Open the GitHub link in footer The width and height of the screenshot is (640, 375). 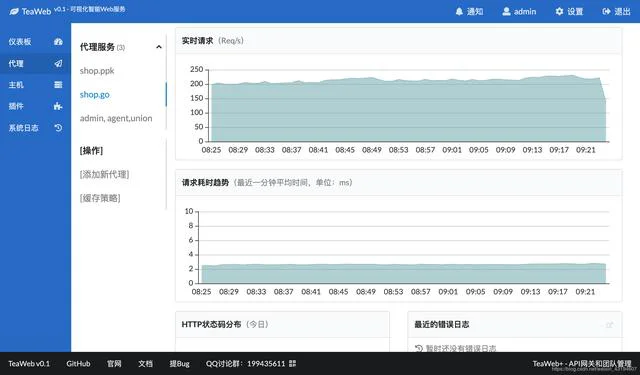(78, 364)
